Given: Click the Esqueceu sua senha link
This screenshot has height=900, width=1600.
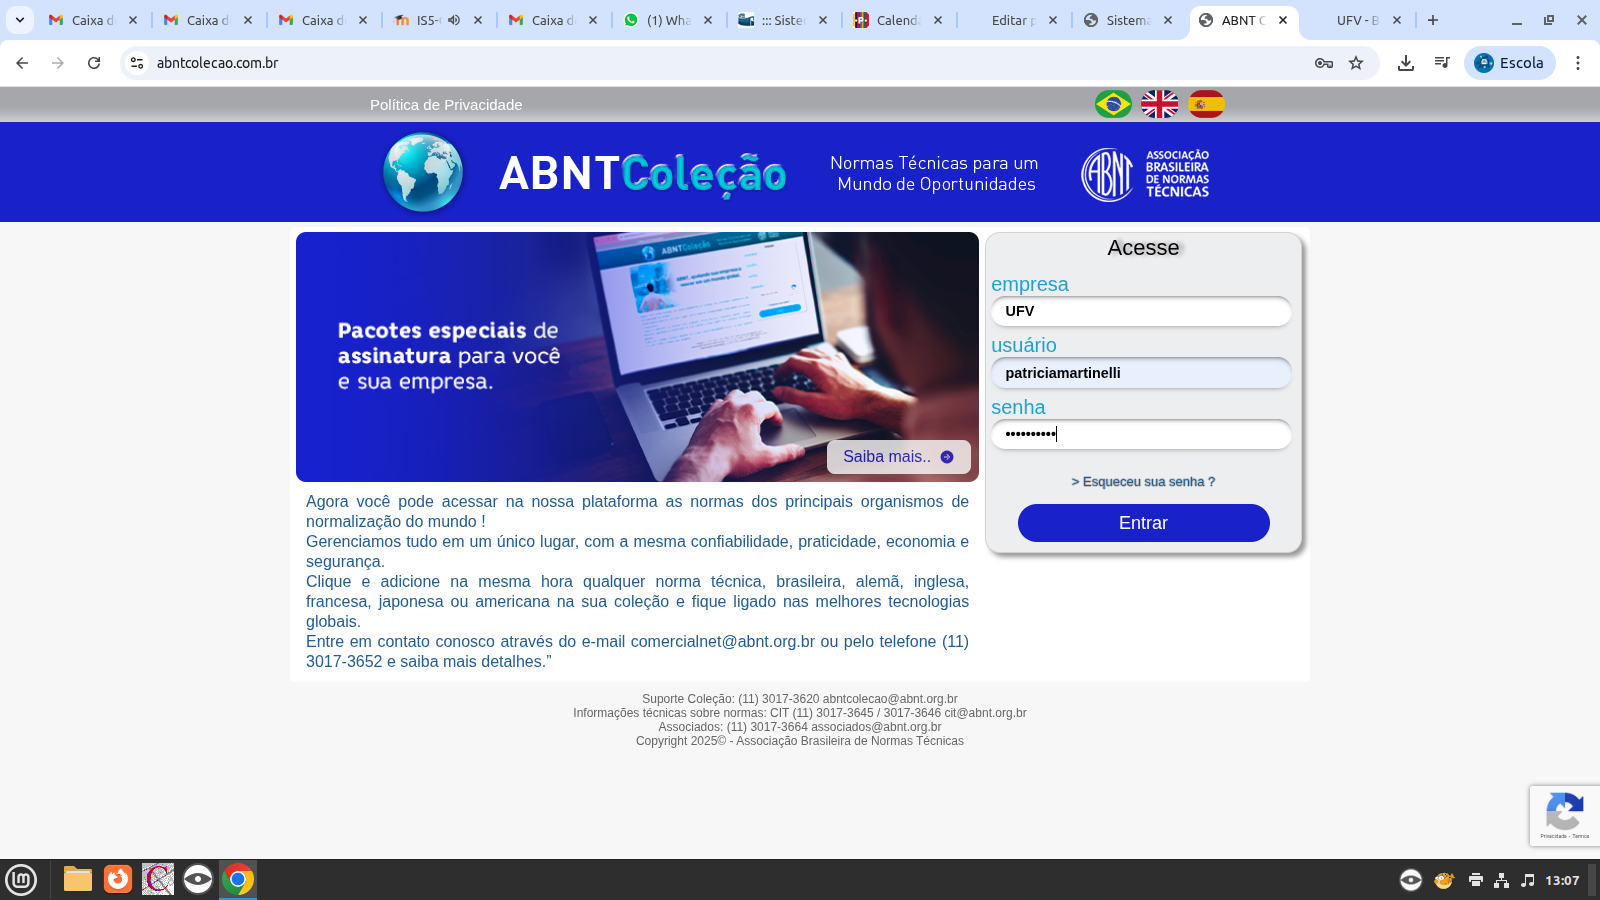Looking at the screenshot, I should 1143,482.
